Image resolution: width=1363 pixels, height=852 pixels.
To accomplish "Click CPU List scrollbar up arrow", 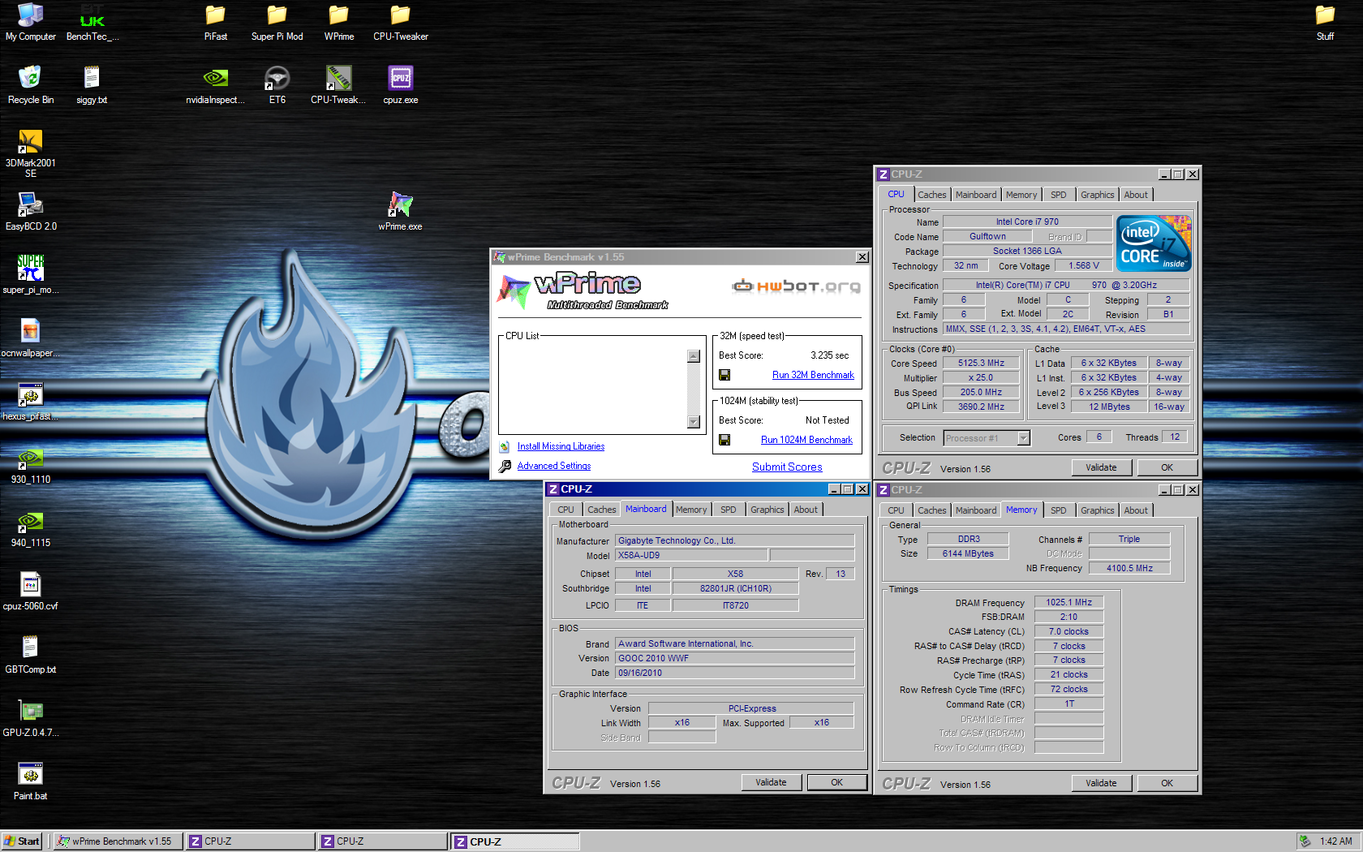I will [694, 356].
